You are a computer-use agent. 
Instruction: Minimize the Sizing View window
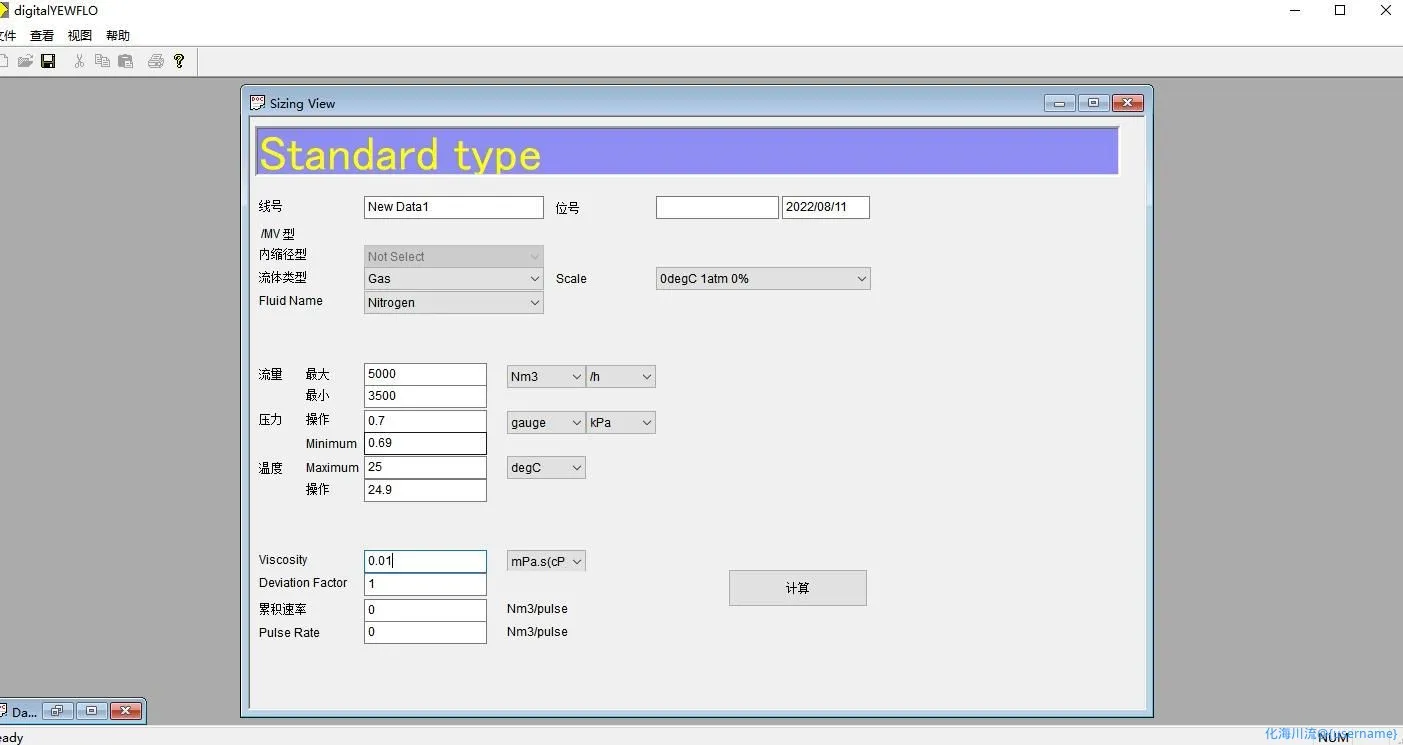click(1059, 103)
